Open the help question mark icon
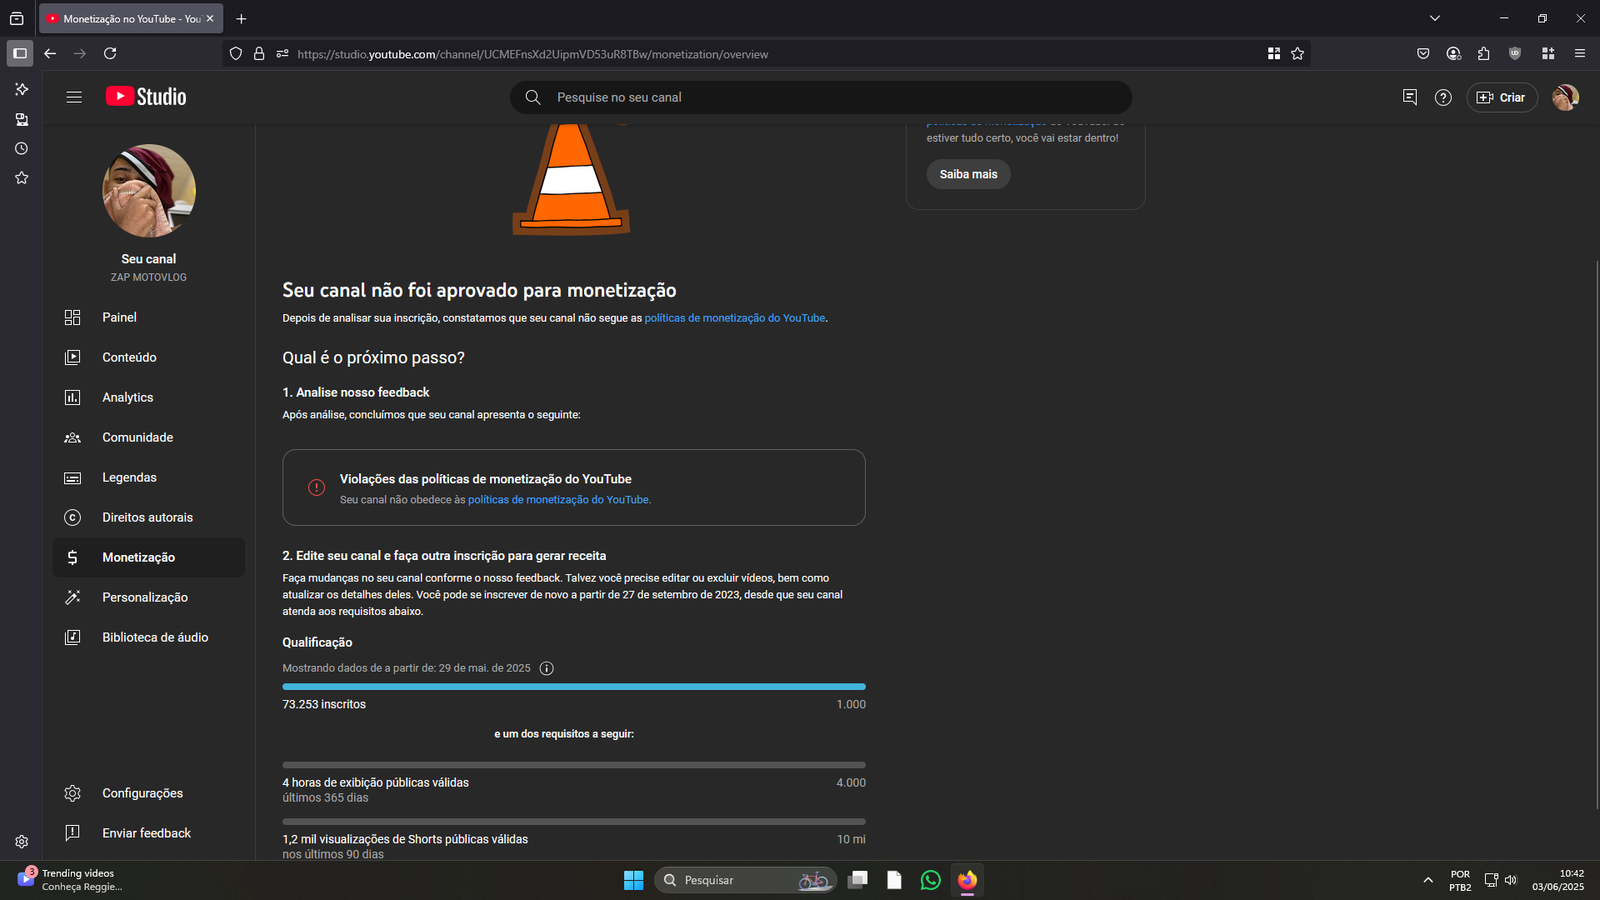This screenshot has height=900, width=1600. pyautogui.click(x=1443, y=97)
